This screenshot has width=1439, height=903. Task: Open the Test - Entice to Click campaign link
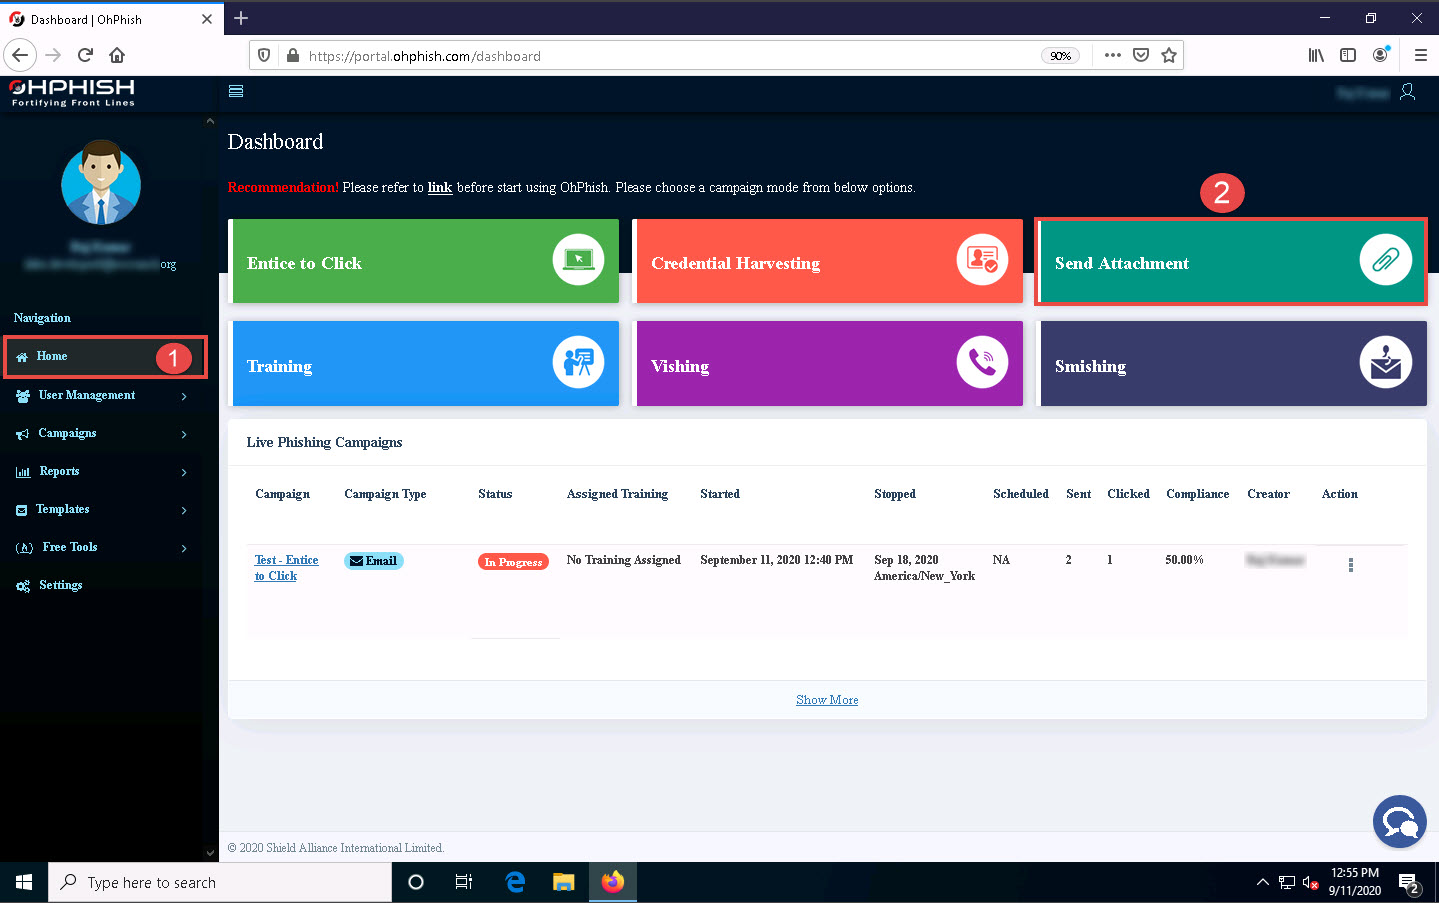(x=286, y=568)
